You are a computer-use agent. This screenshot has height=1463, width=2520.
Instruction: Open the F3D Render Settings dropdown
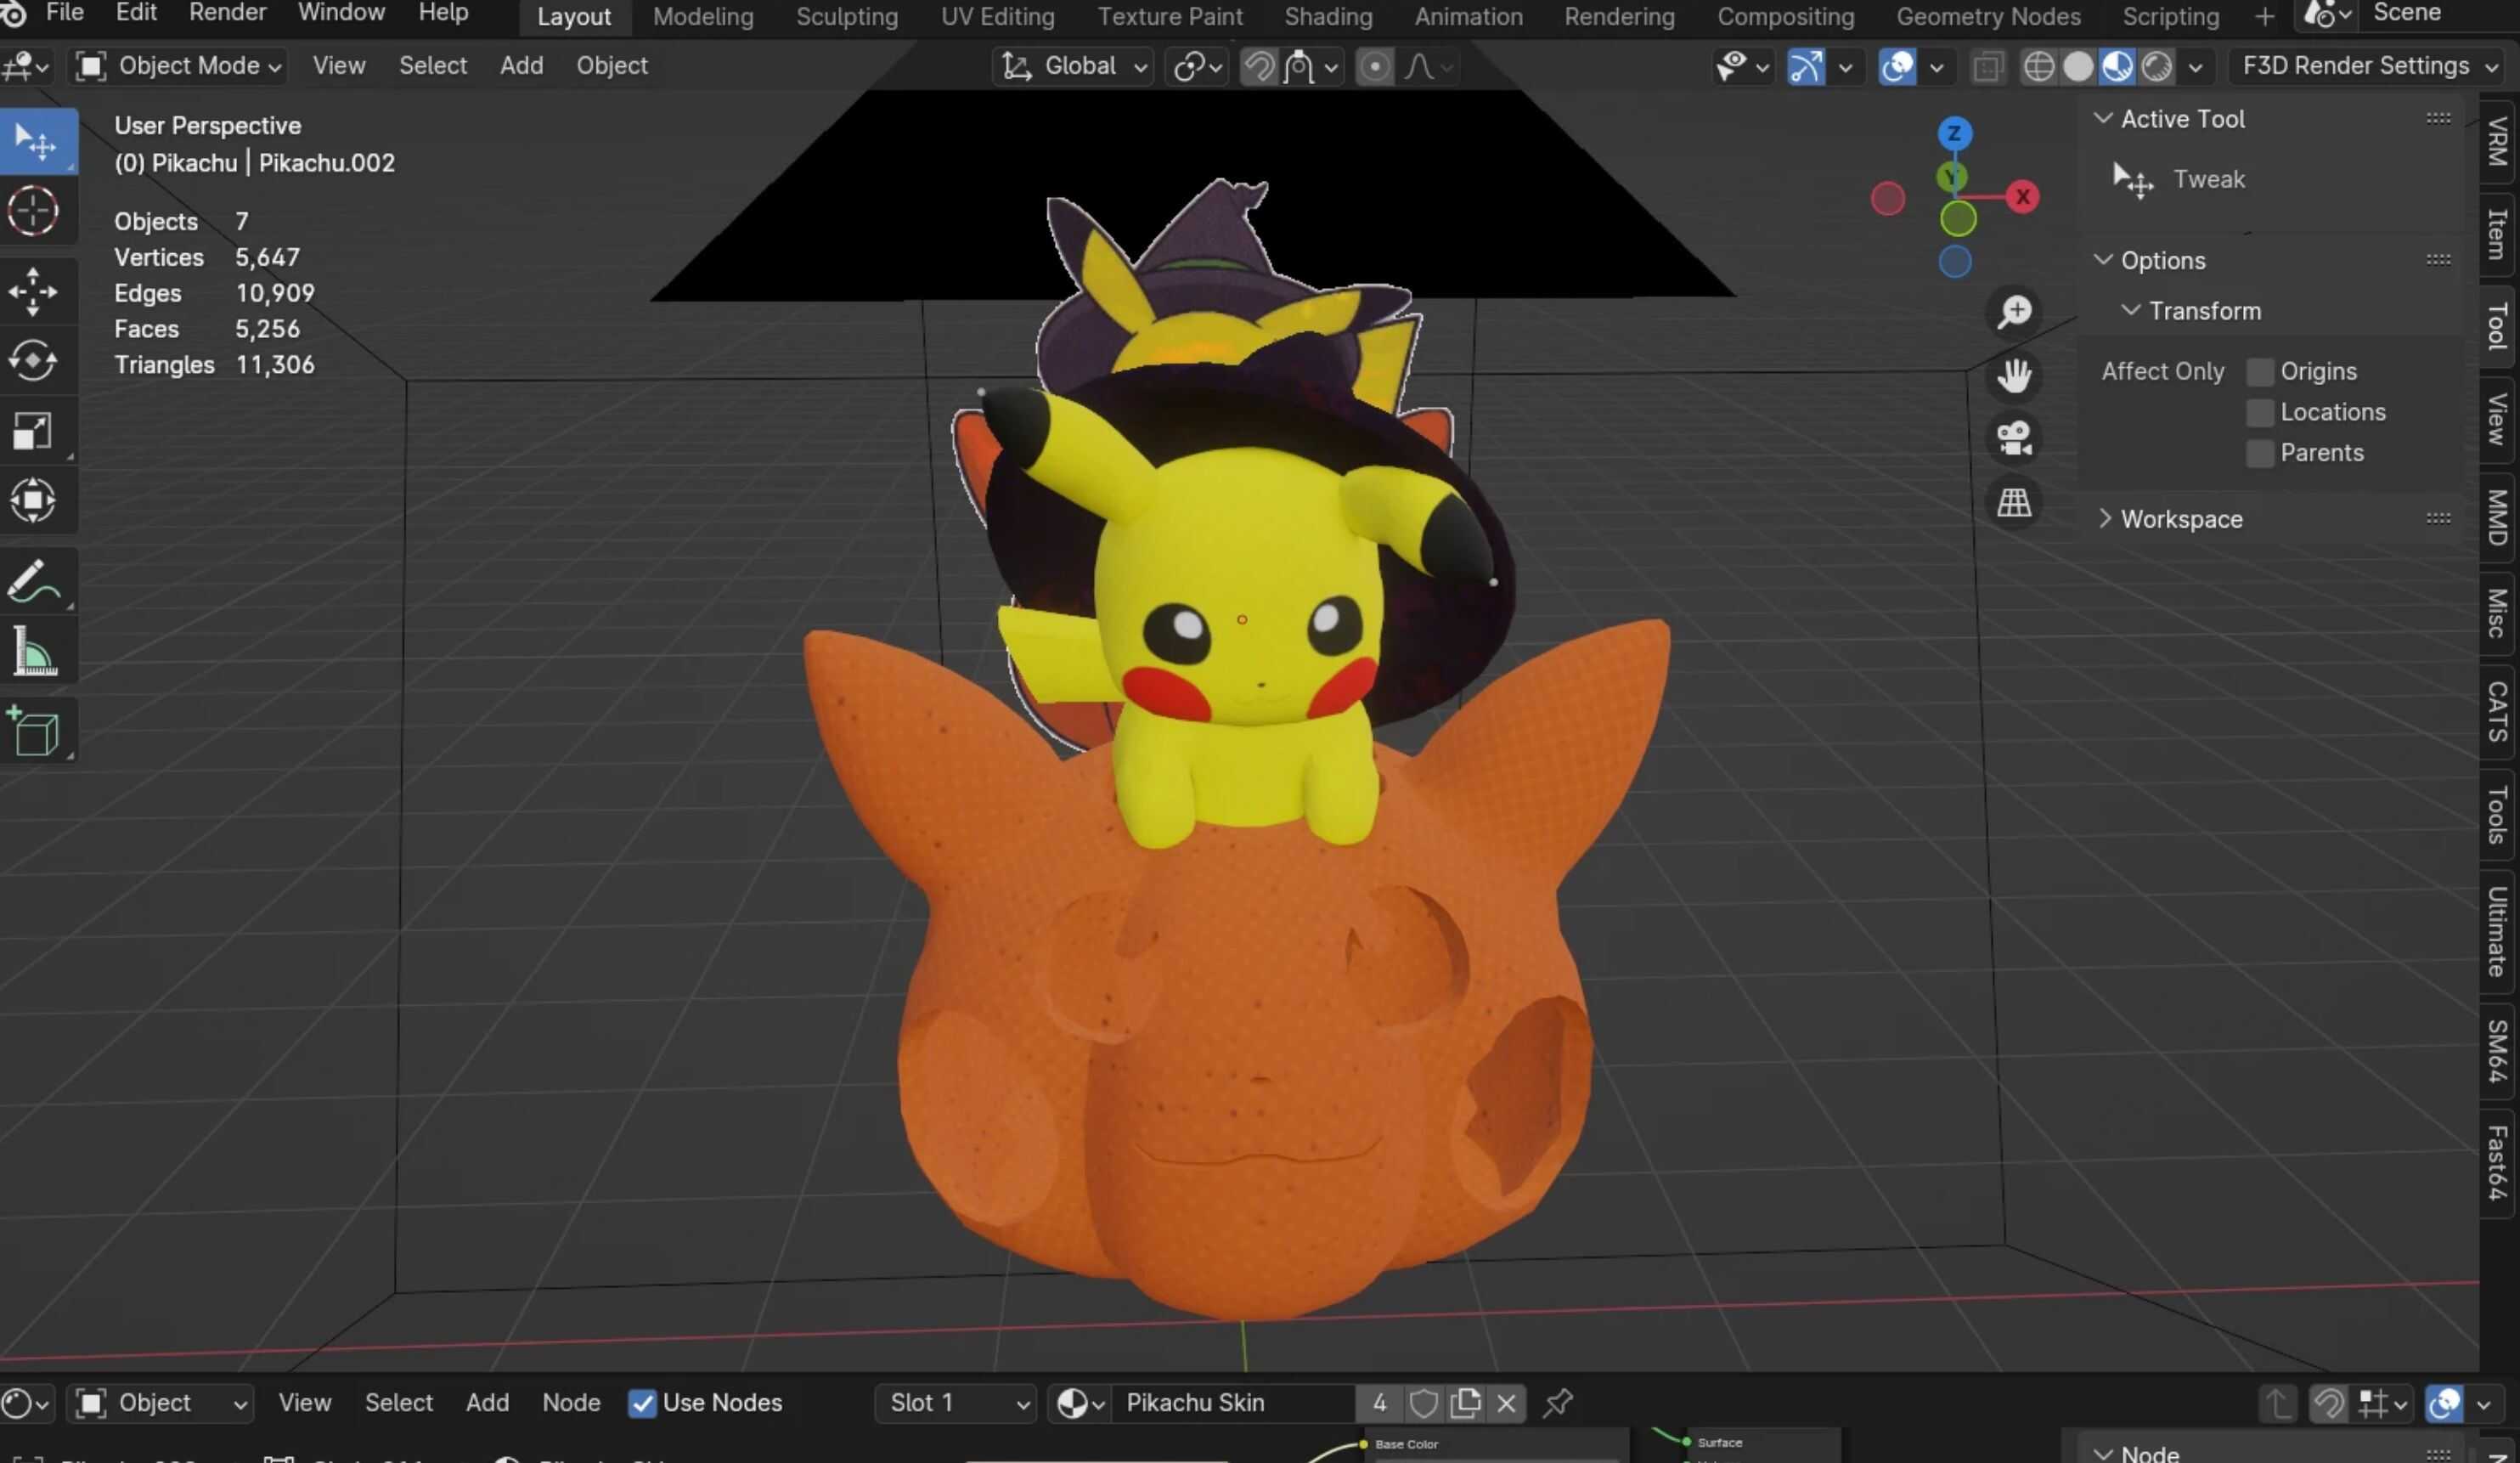point(2369,66)
